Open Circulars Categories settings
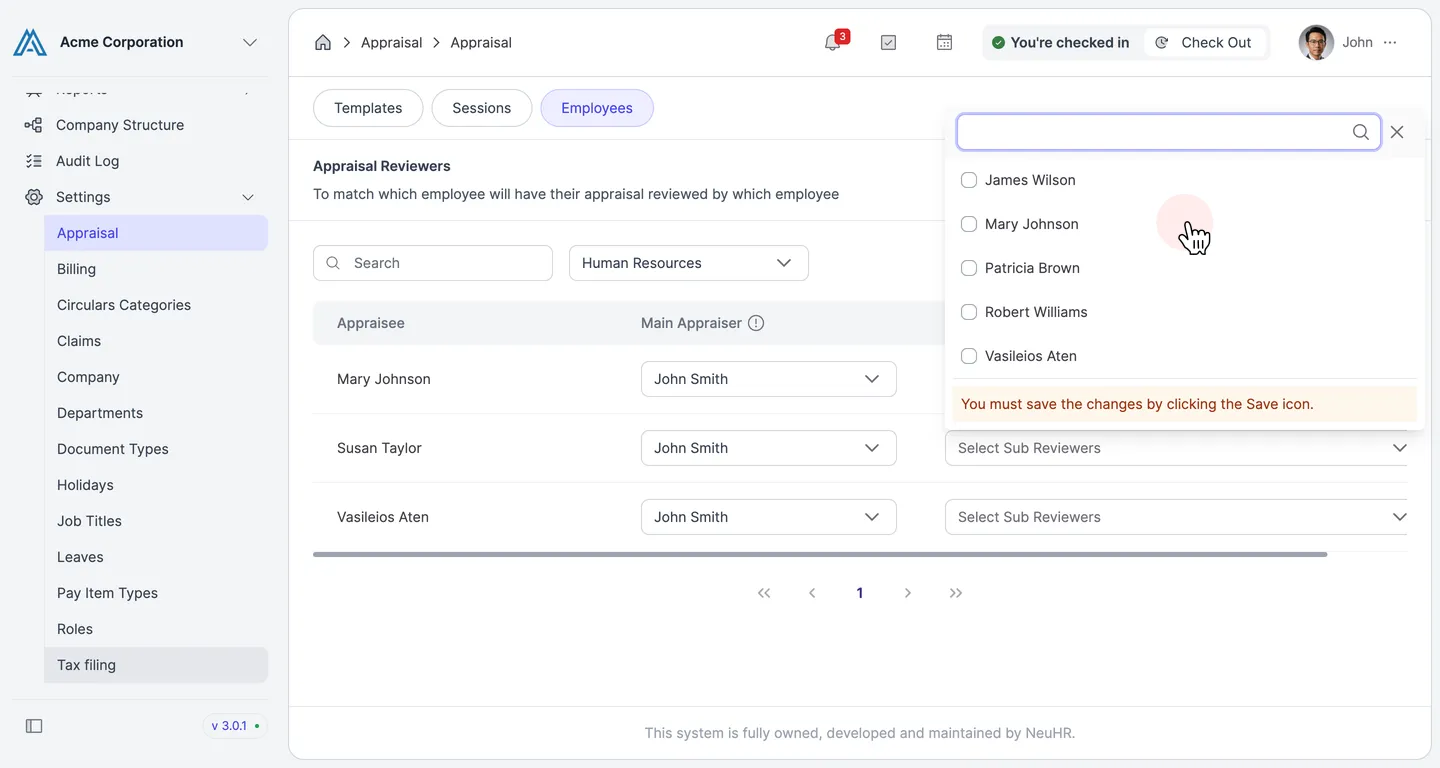Image resolution: width=1440 pixels, height=768 pixels. 156,305
